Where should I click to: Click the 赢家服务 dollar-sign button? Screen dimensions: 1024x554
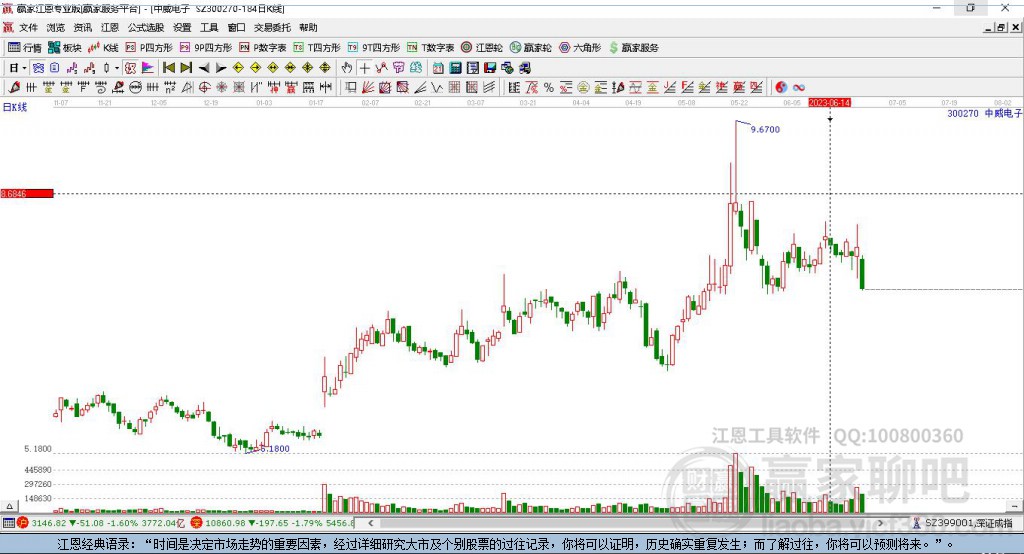tap(633, 48)
